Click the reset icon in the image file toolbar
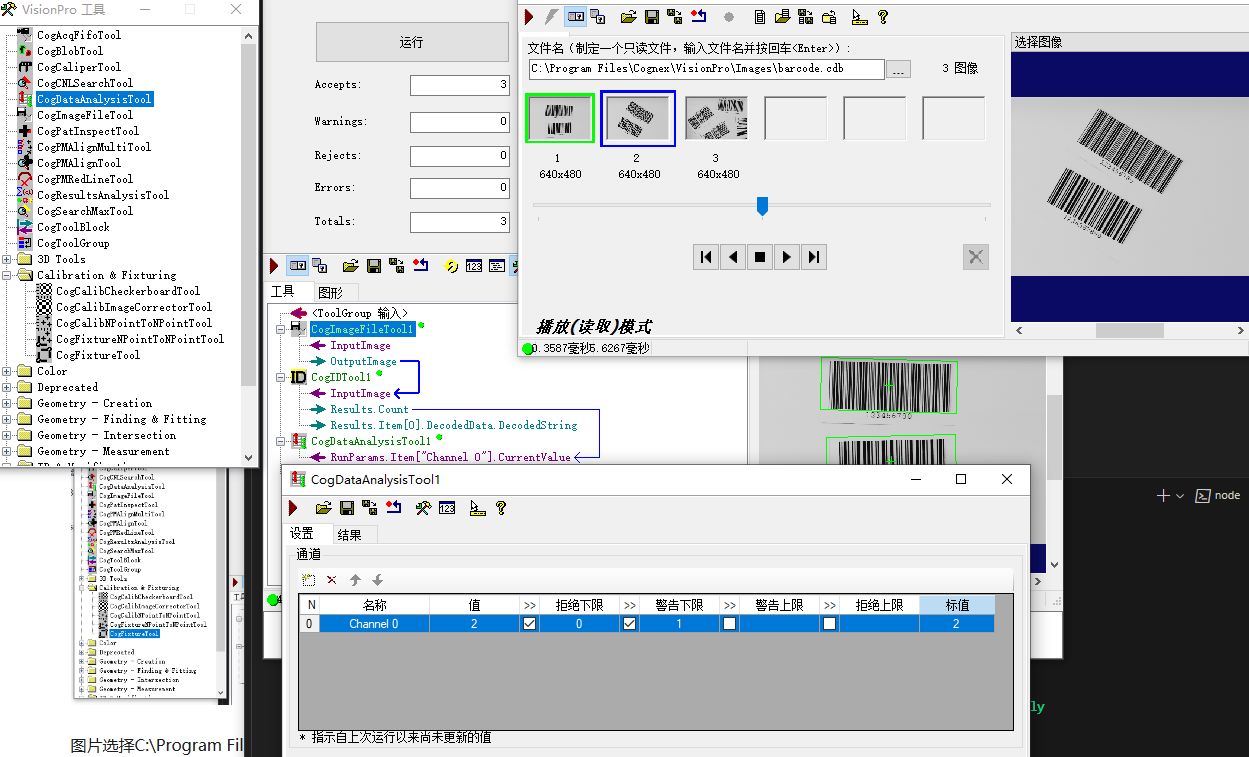 click(699, 17)
